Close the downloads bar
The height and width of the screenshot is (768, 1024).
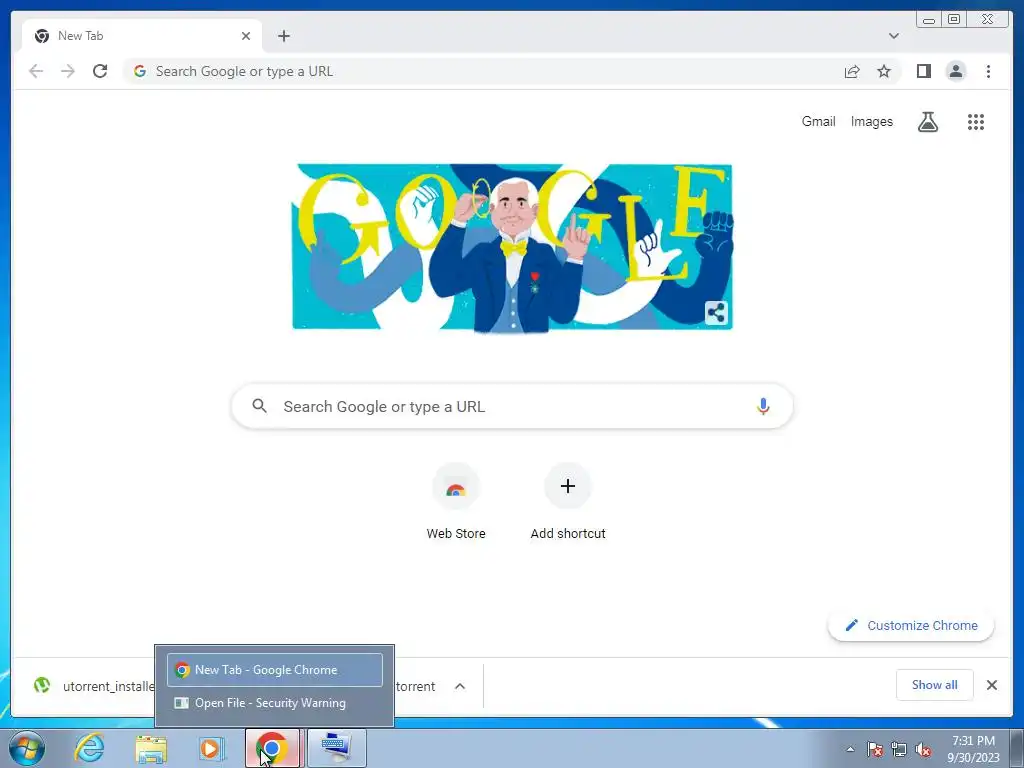point(991,685)
